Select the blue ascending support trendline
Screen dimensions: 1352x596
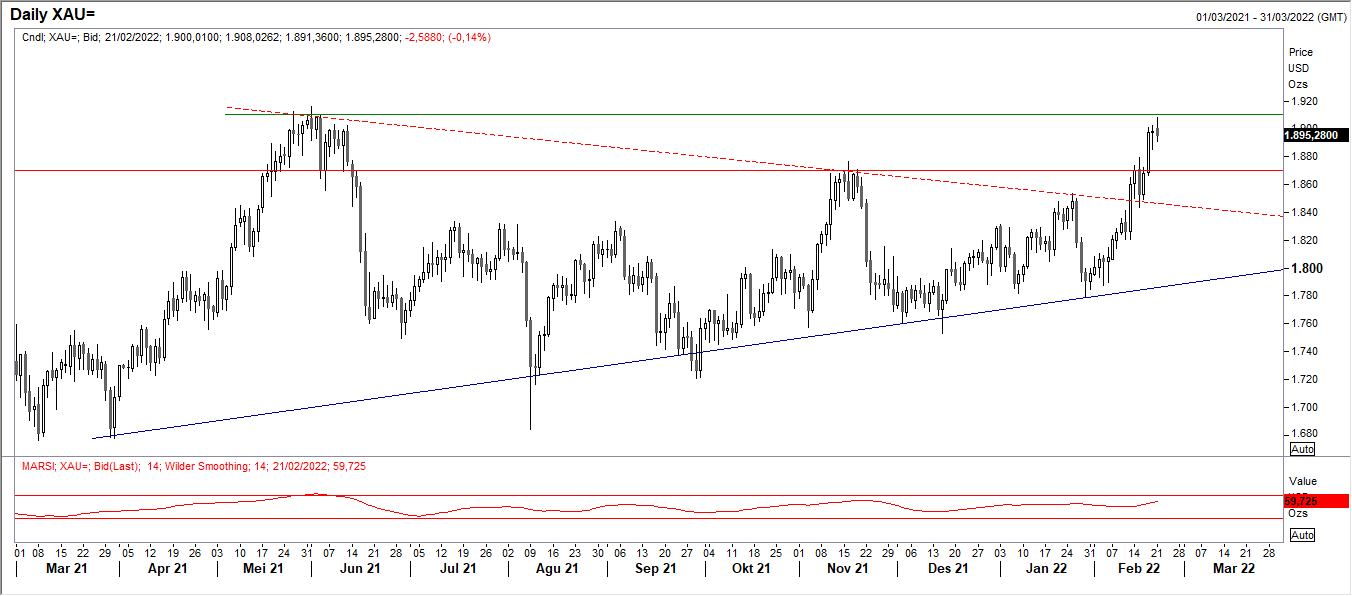[x=687, y=353]
